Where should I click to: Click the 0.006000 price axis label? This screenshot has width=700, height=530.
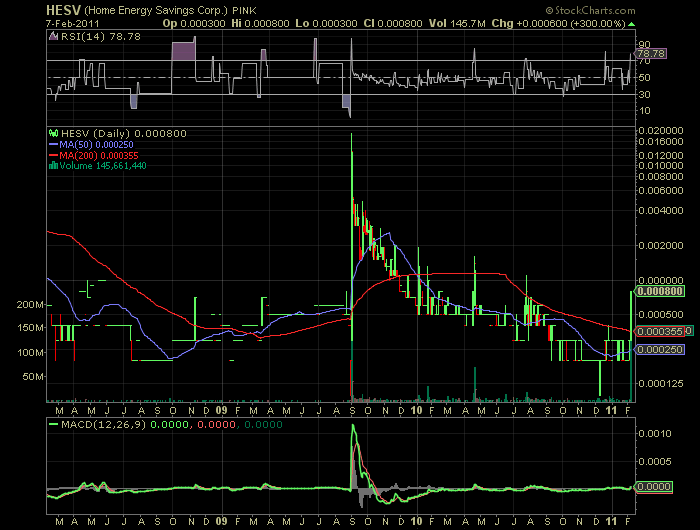click(x=661, y=191)
